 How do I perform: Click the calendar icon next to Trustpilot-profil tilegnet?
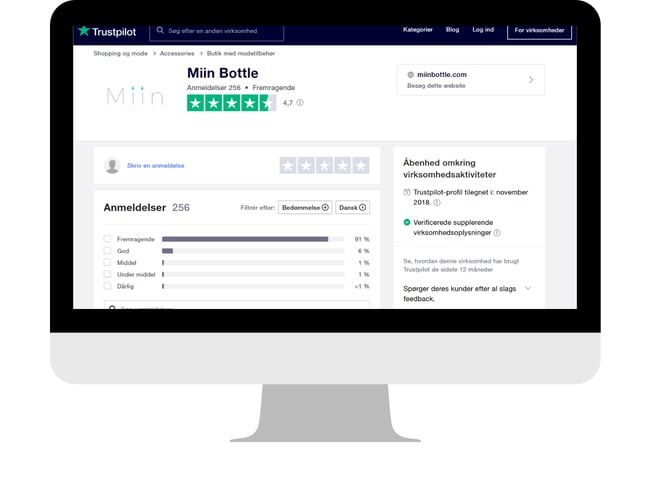[407, 192]
